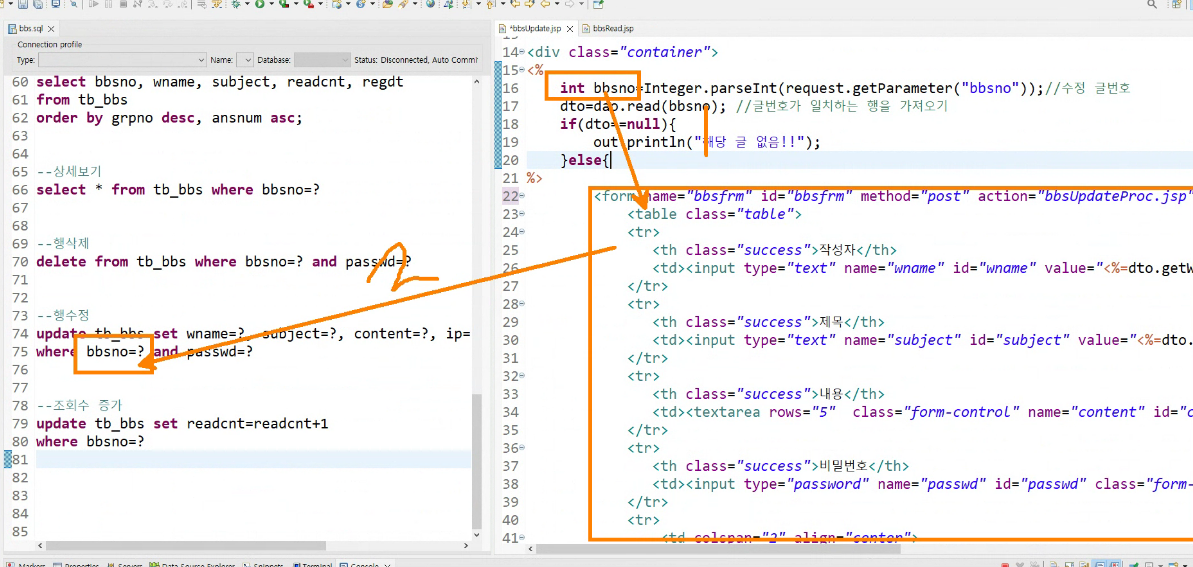Close the bbsUpdate.jsp tab
This screenshot has width=1193, height=567.
[568, 28]
